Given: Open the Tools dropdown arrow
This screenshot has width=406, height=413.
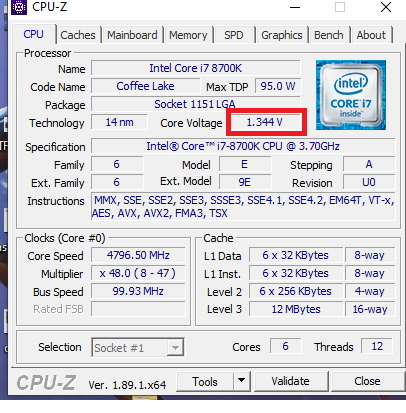Looking at the screenshot, I should click(x=242, y=381).
